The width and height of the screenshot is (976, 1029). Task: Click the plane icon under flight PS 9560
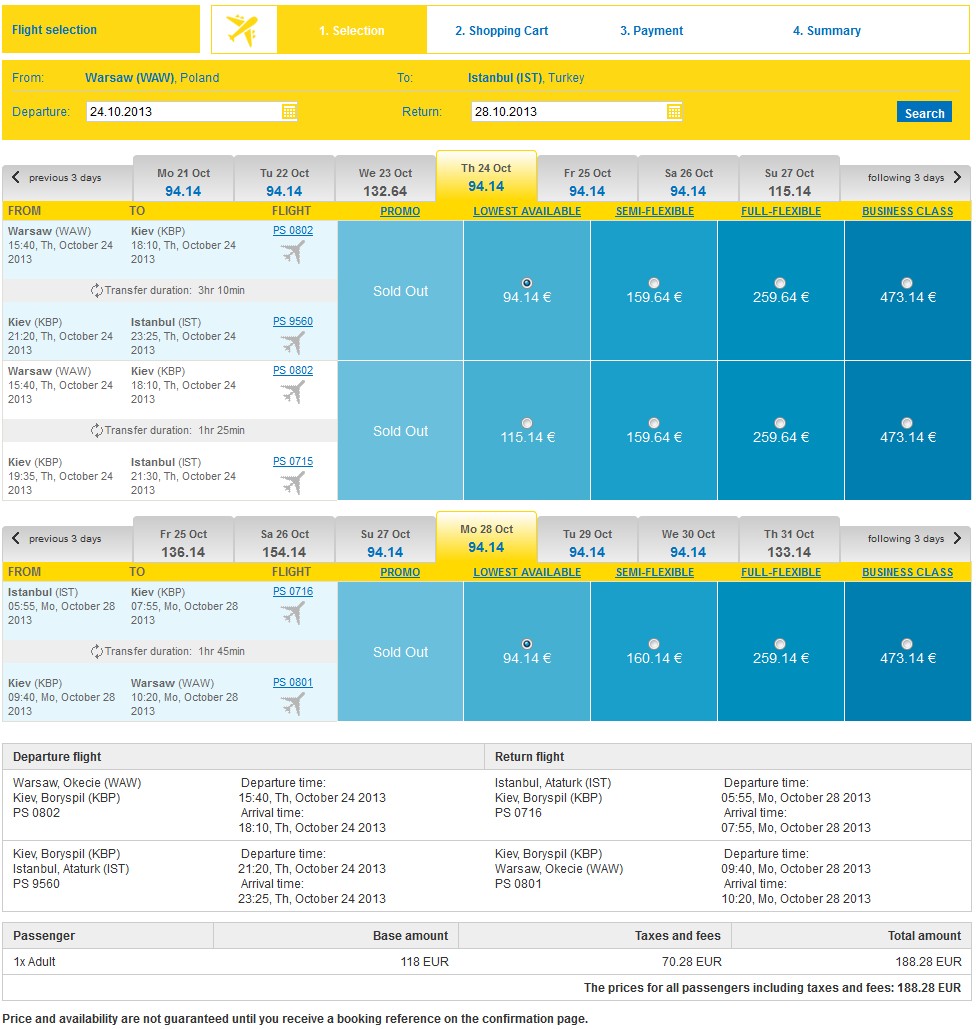(293, 343)
